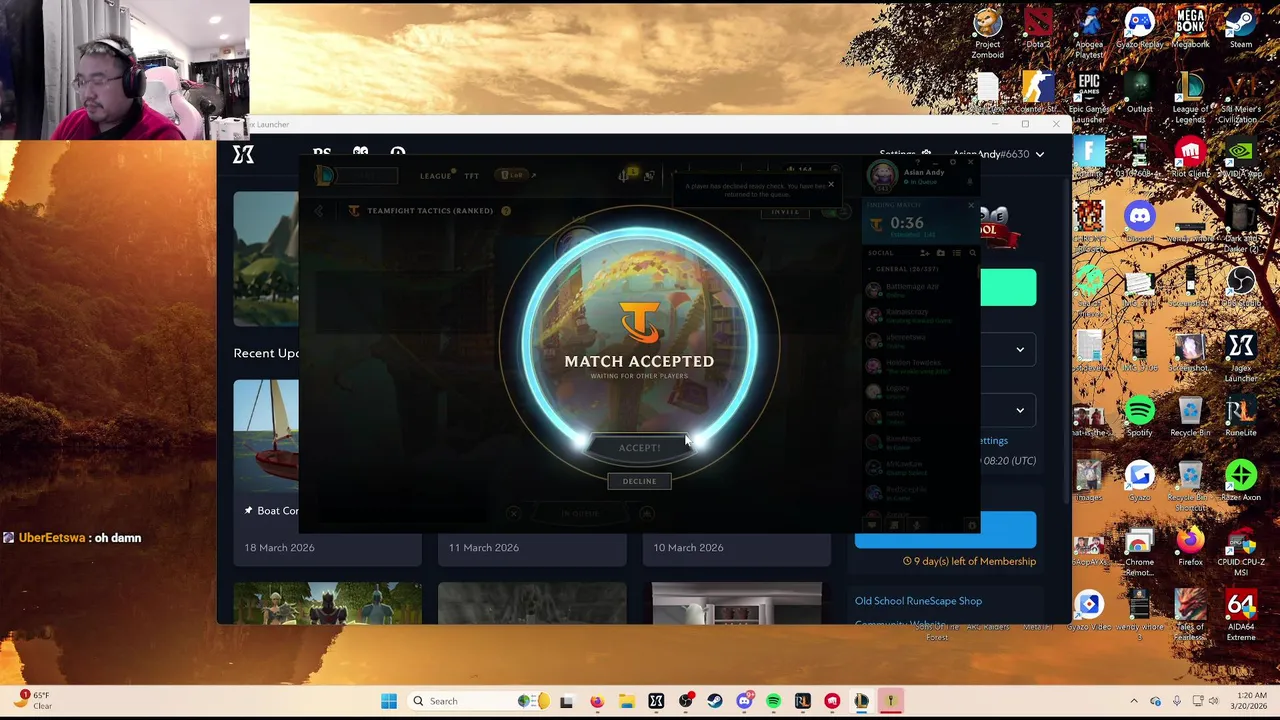The image size is (1280, 720).
Task: Open Sid Meier's Civilization desktop icon
Action: (1241, 97)
